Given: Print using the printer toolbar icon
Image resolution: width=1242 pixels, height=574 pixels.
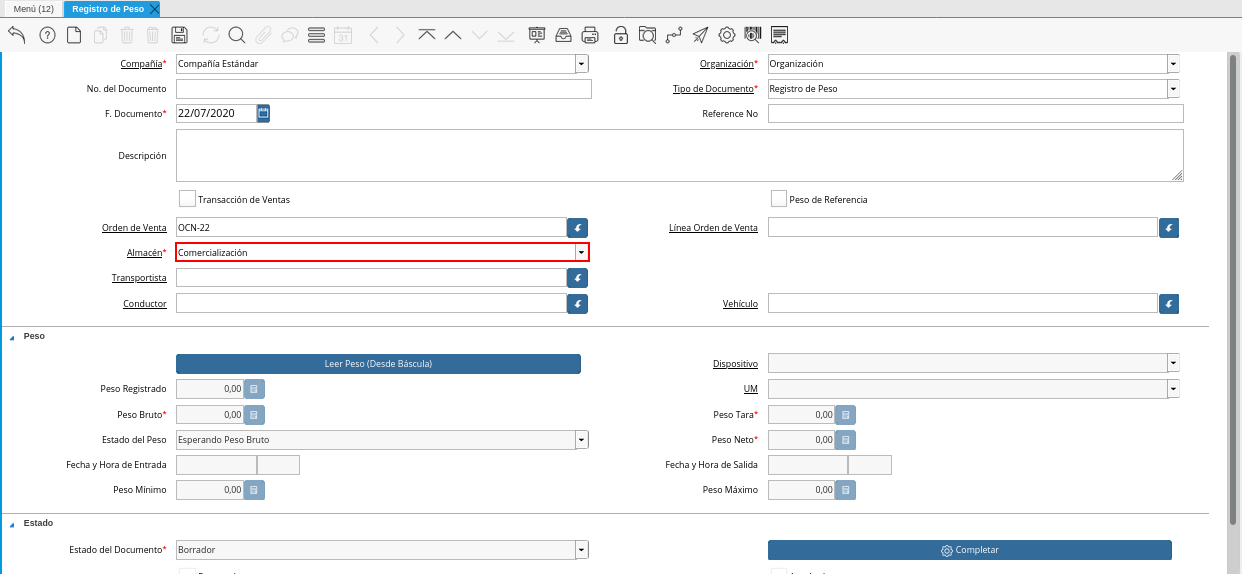Looking at the screenshot, I should 590,35.
